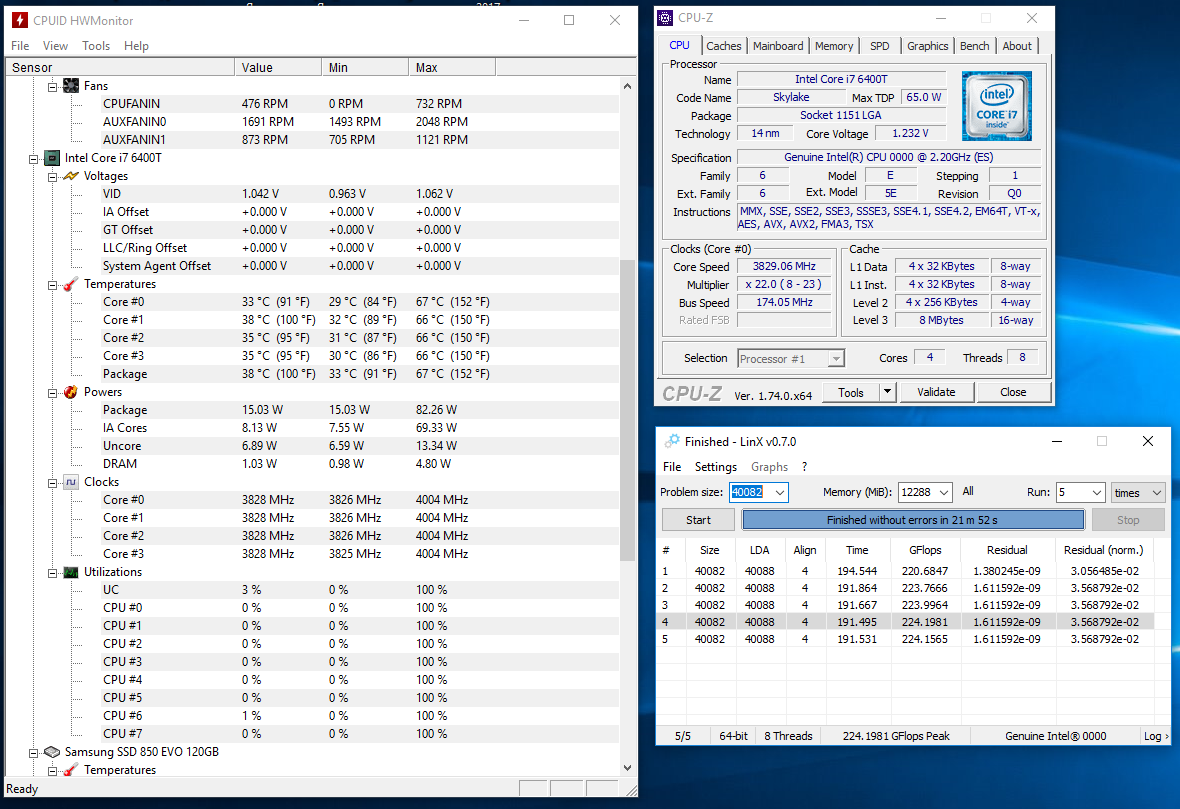Collapse the Samsung SSD 850 EVO node

34,753
